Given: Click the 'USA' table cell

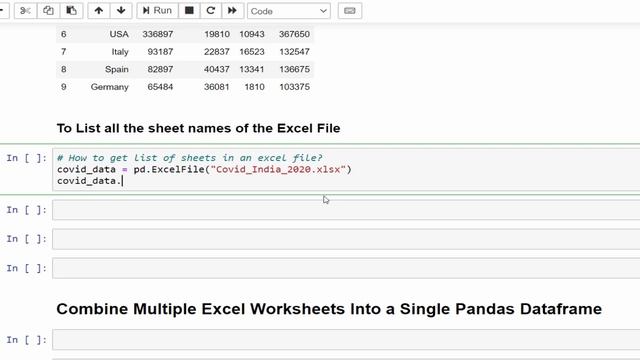Looking at the screenshot, I should coord(119,34).
